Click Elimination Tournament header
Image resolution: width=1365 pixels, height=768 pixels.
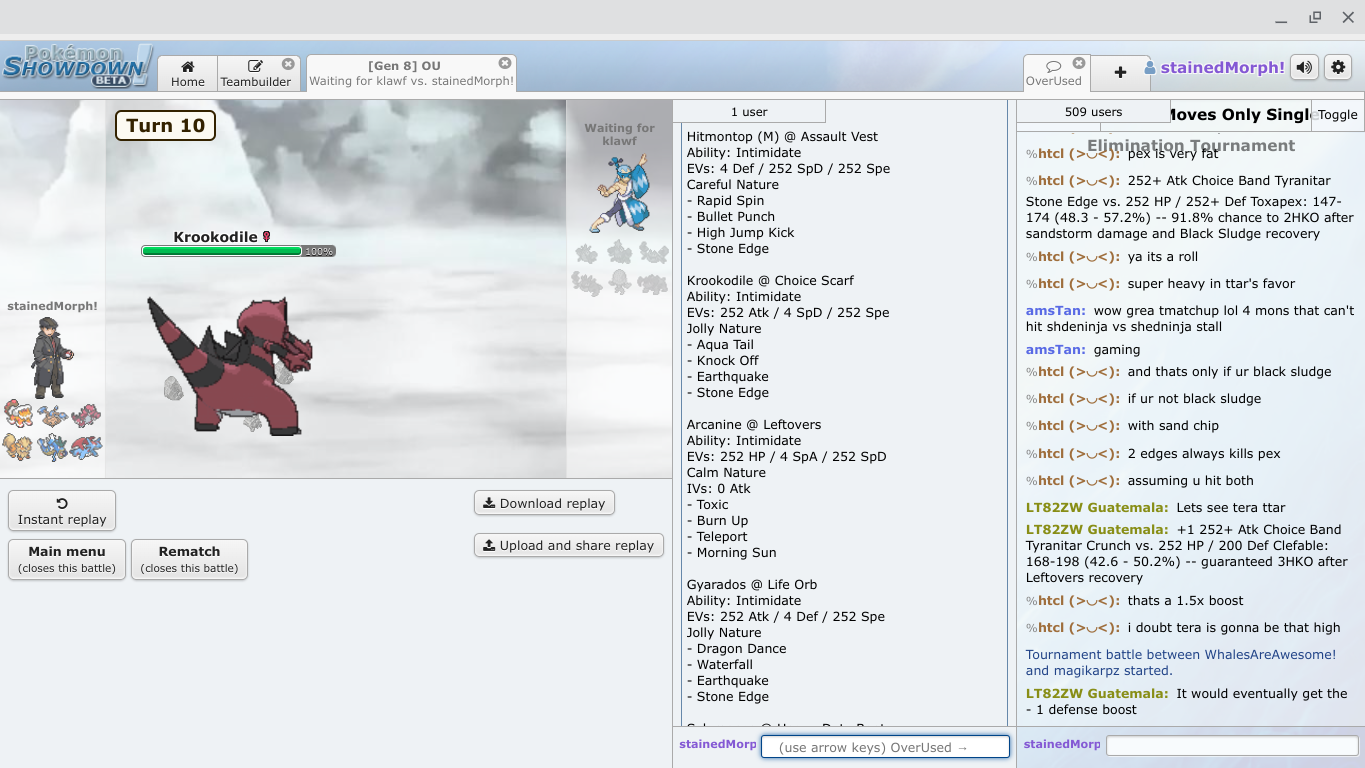[x=1191, y=145]
